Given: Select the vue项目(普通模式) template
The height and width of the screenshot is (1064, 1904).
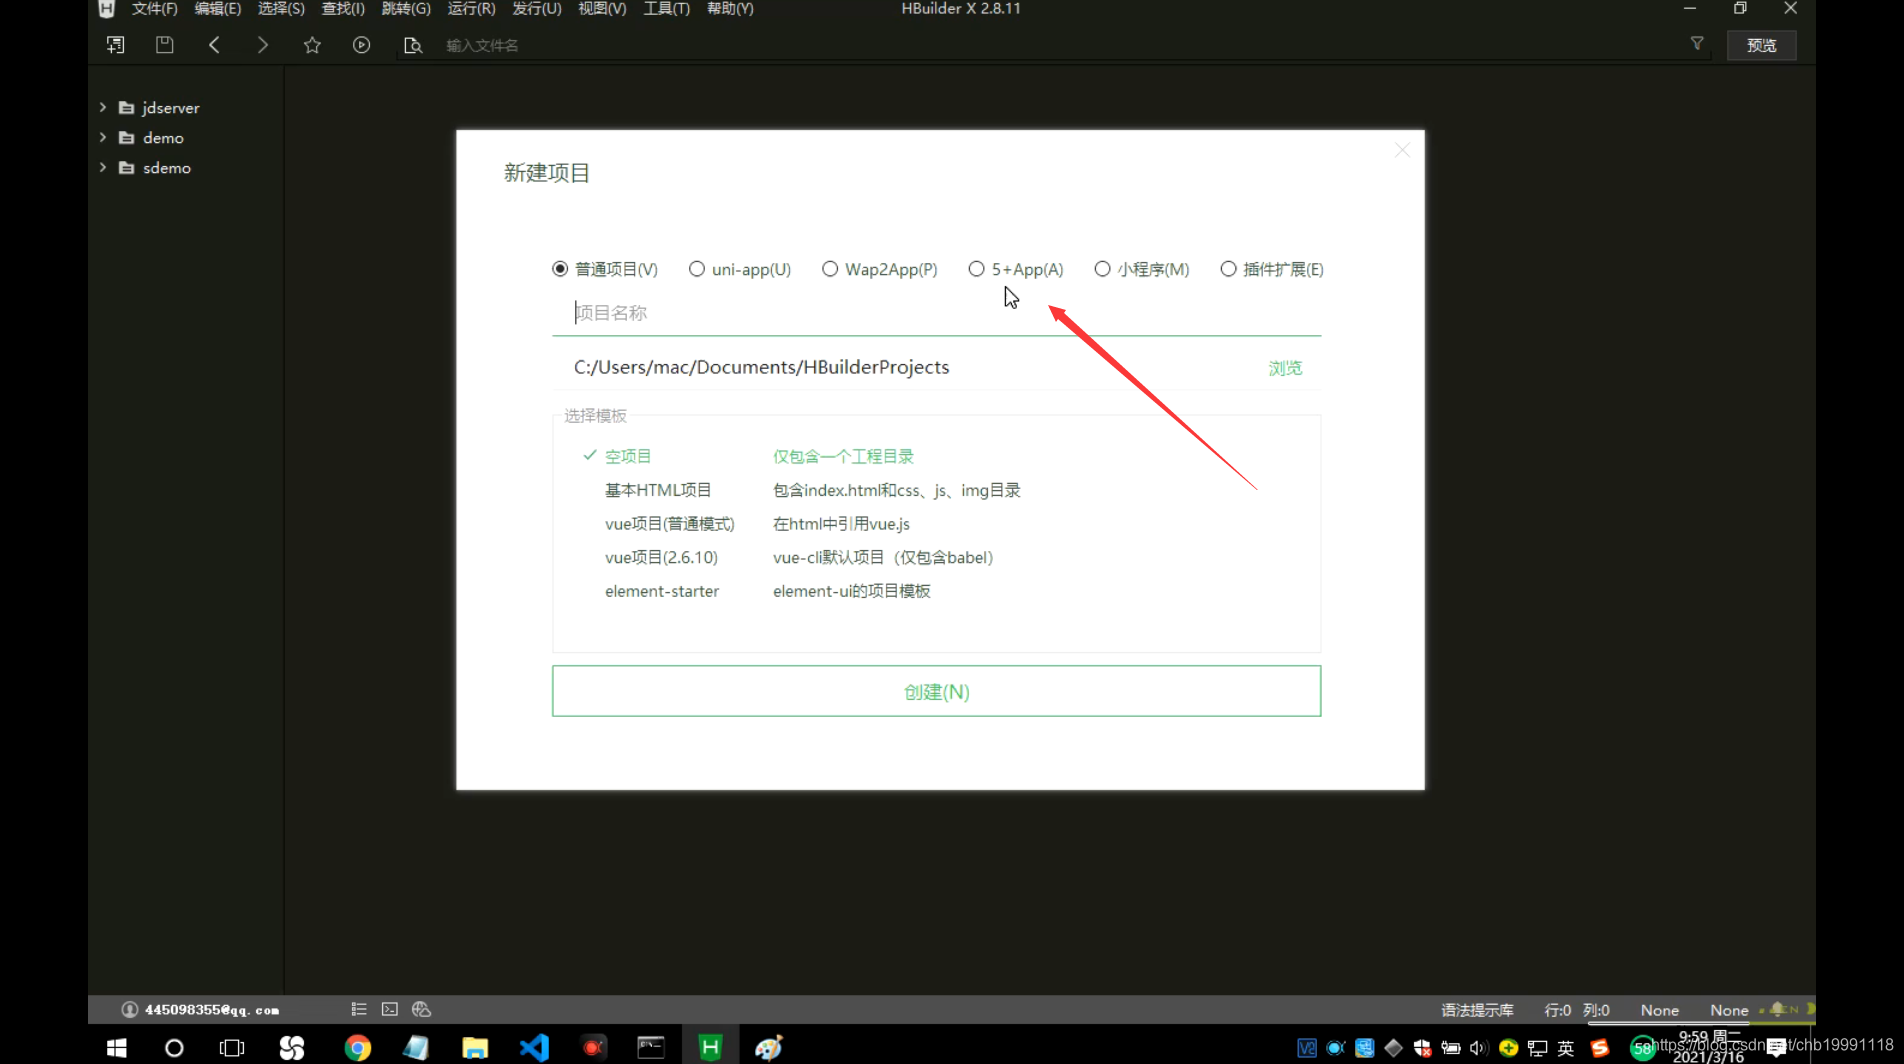Looking at the screenshot, I should click(669, 524).
